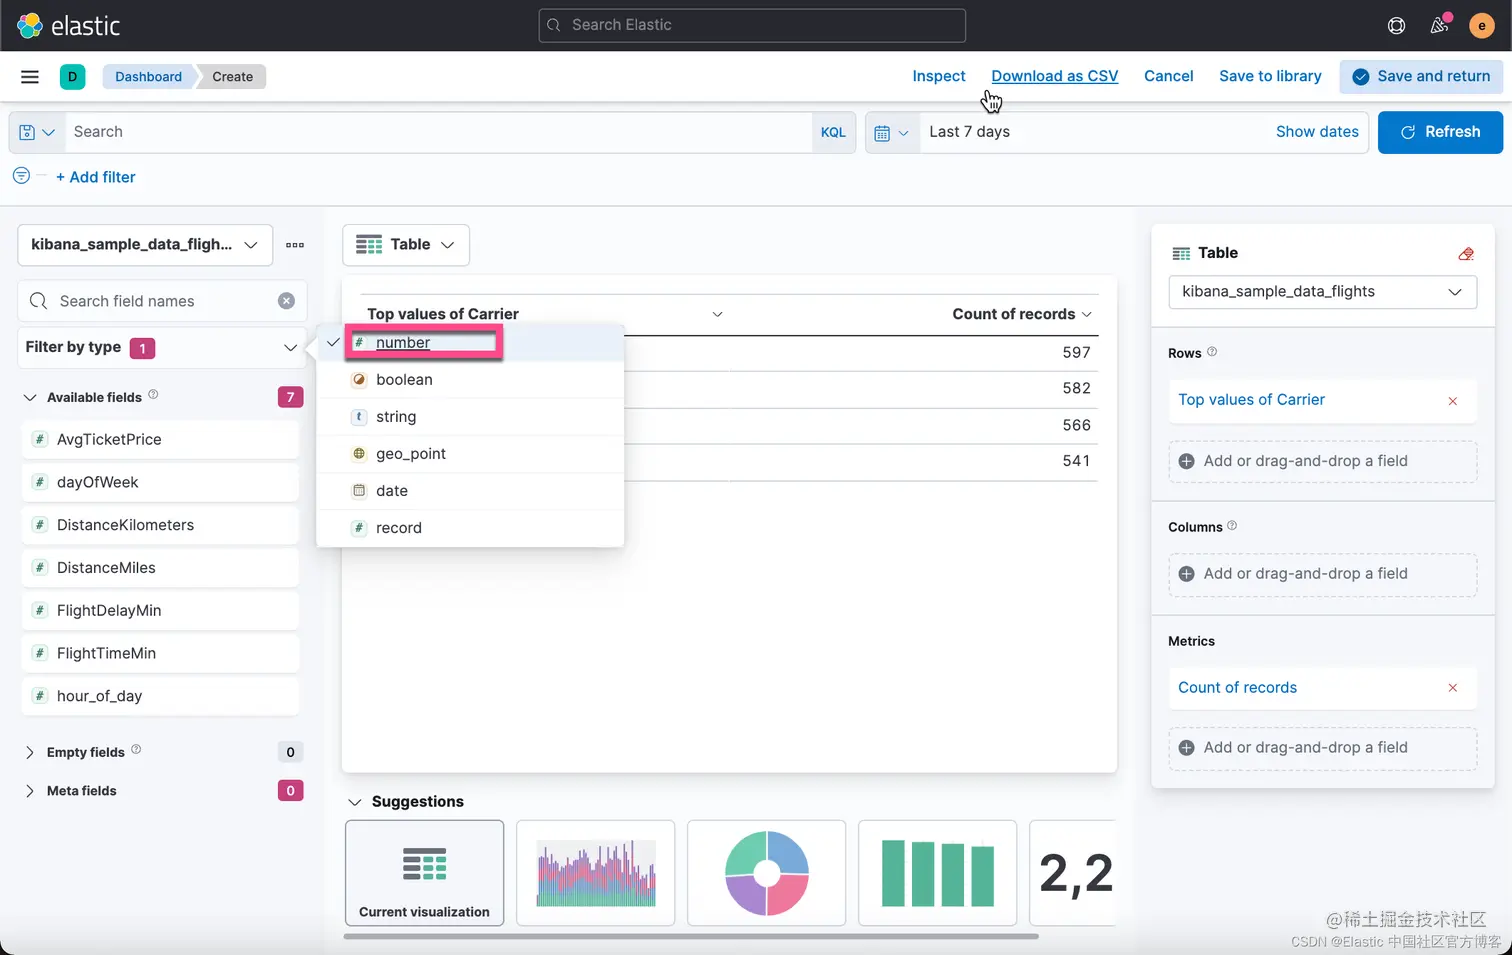Click the Elastic logo
This screenshot has width=1512, height=955.
pos(69,25)
